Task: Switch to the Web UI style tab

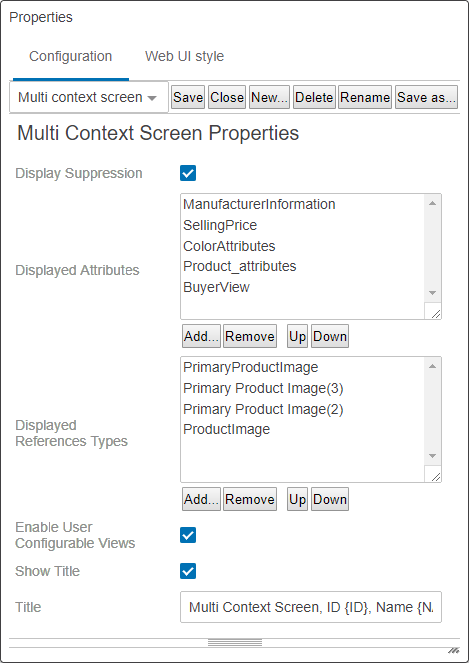Action: [184, 56]
